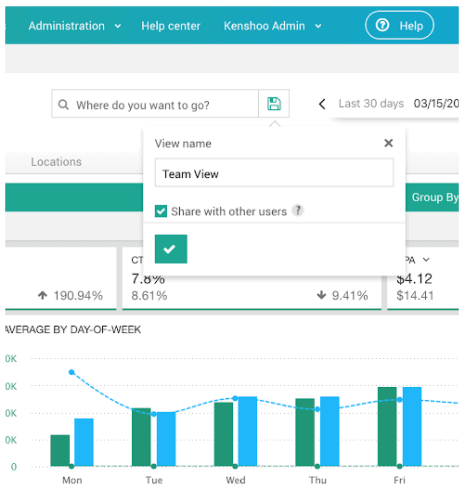Image resolution: width=472 pixels, height=493 pixels.
Task: Open the Last 30 days date picker
Action: click(x=371, y=104)
